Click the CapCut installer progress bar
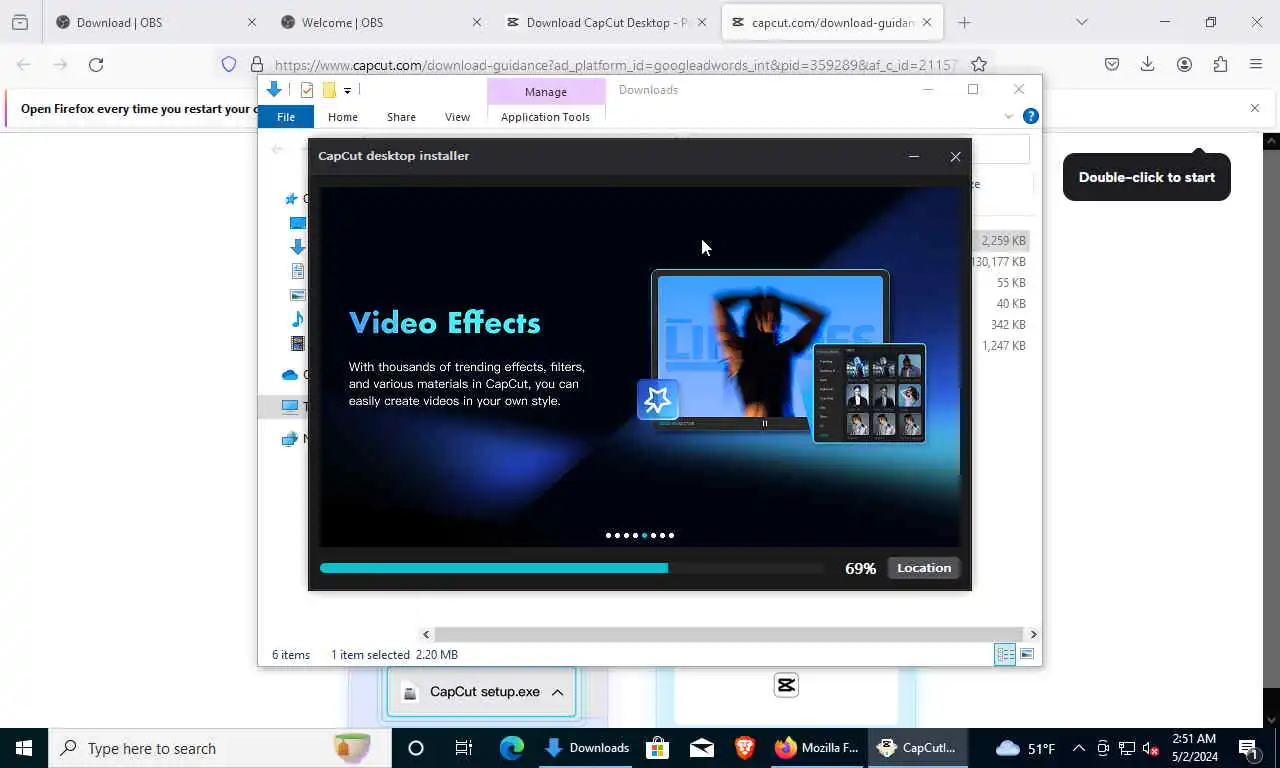 570,568
